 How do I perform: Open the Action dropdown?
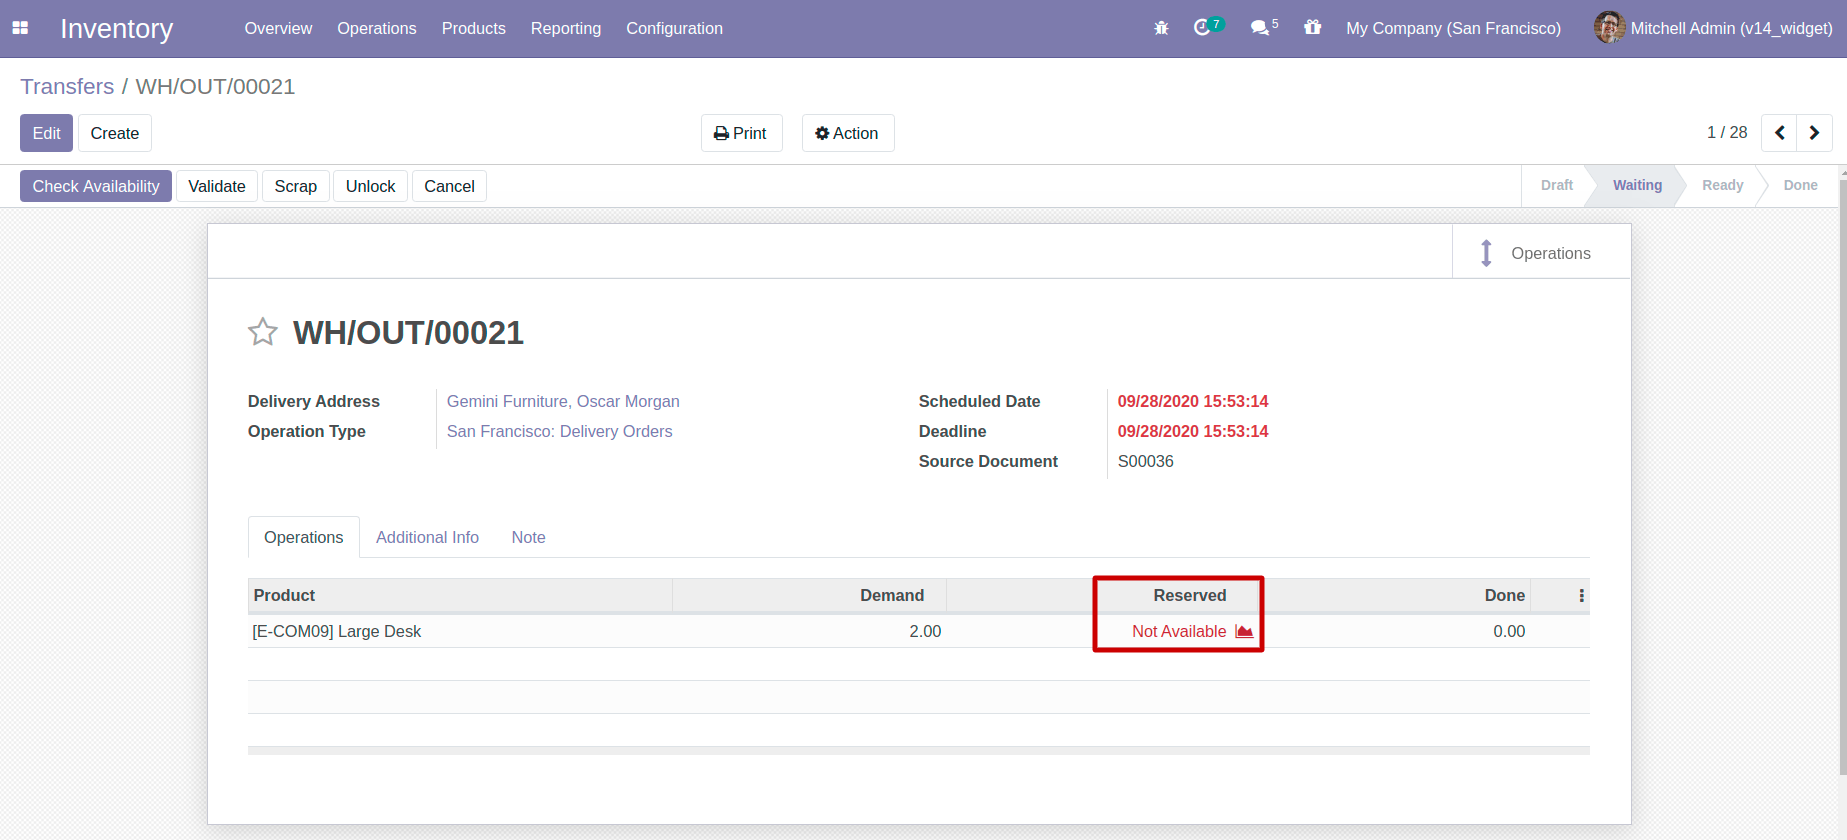(847, 133)
